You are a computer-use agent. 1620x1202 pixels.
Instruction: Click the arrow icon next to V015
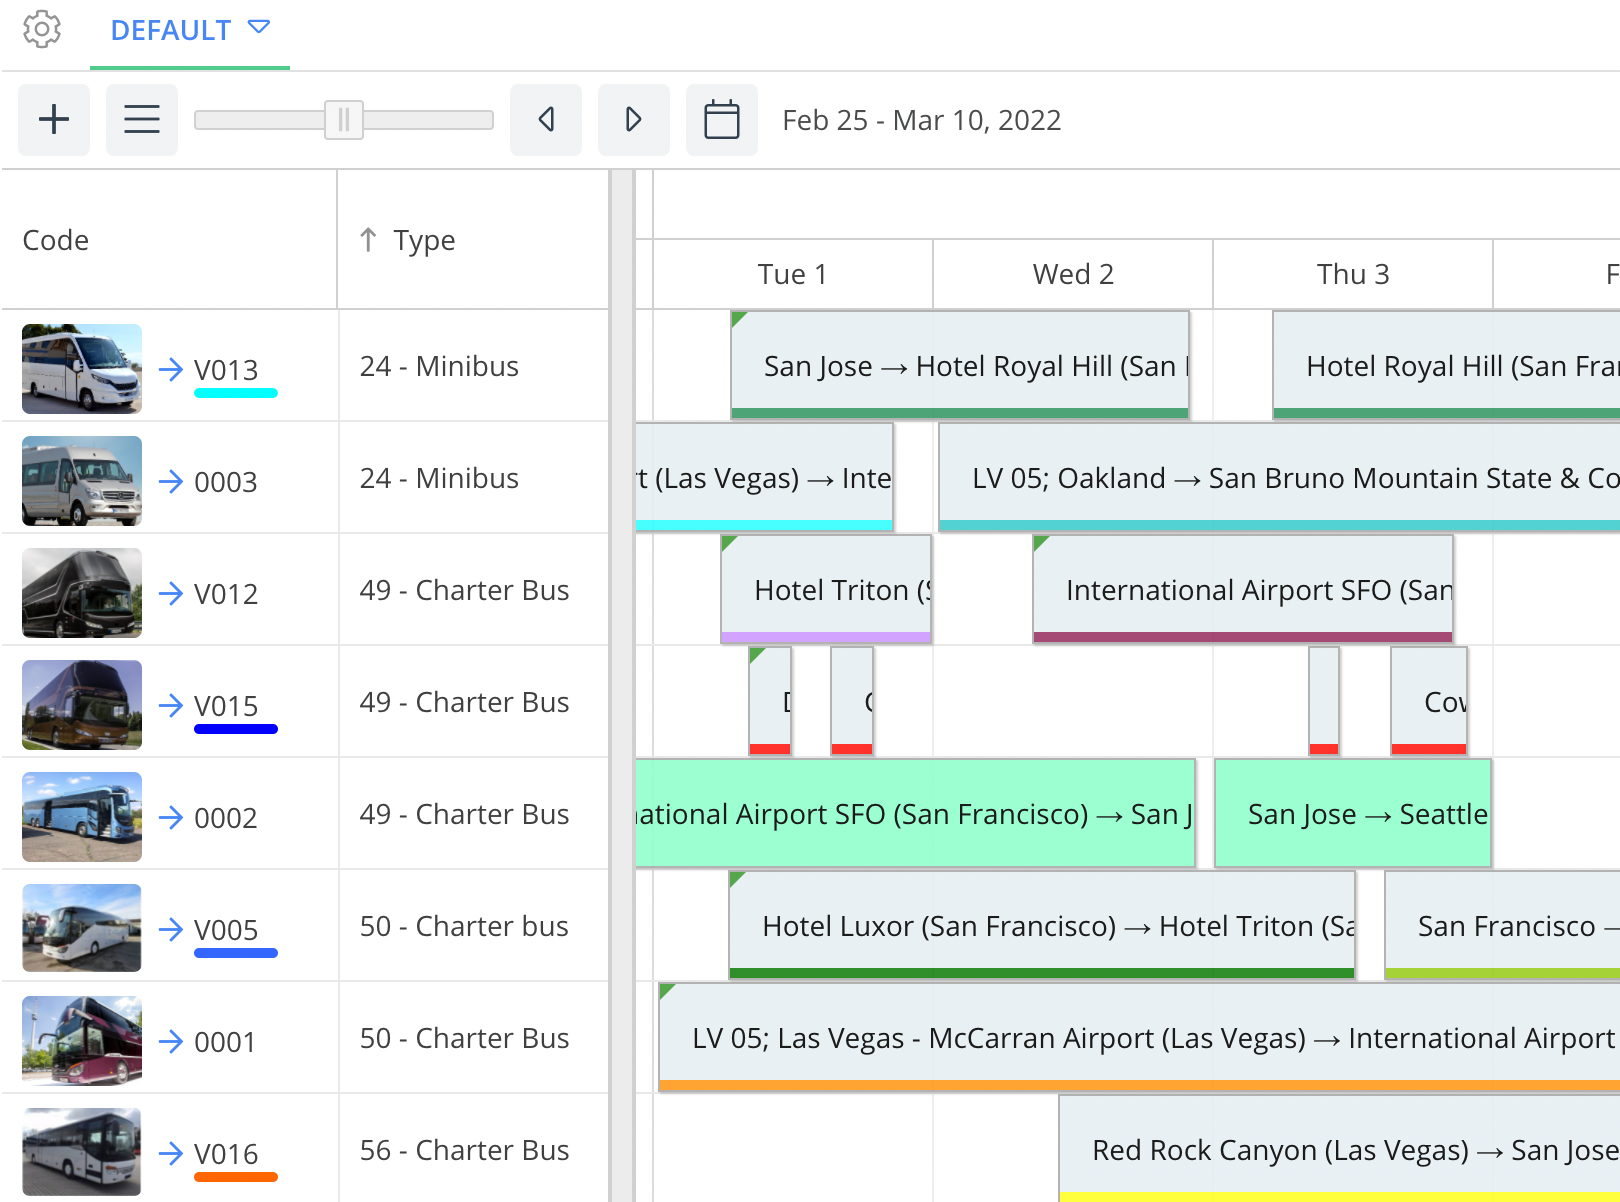(171, 705)
